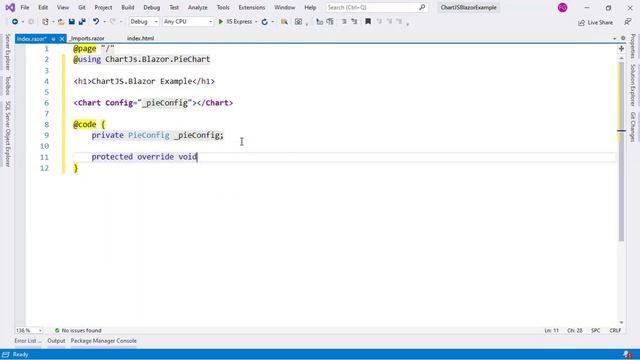Expand the Undo history dropdown arrow

tap(104, 22)
